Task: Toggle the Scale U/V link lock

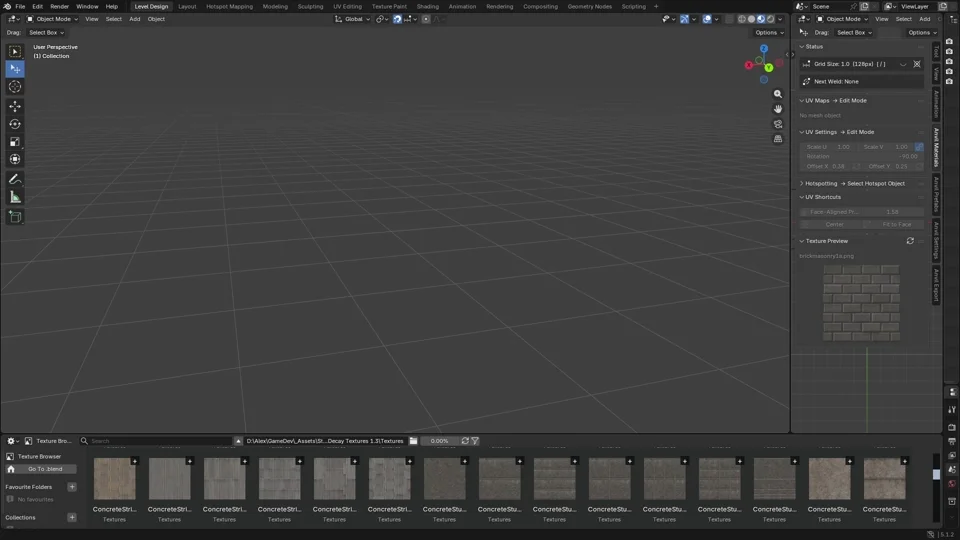Action: (919, 147)
